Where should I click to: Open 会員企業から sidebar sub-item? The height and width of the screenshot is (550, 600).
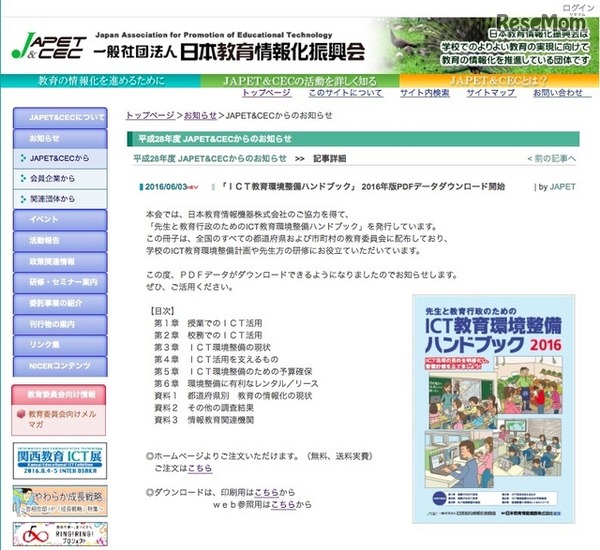tap(60, 178)
